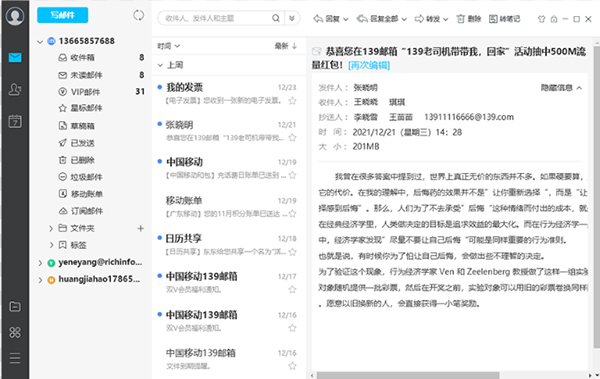Star the 中国移动 12/19 email
This screenshot has height=379, width=600.
tap(292, 175)
